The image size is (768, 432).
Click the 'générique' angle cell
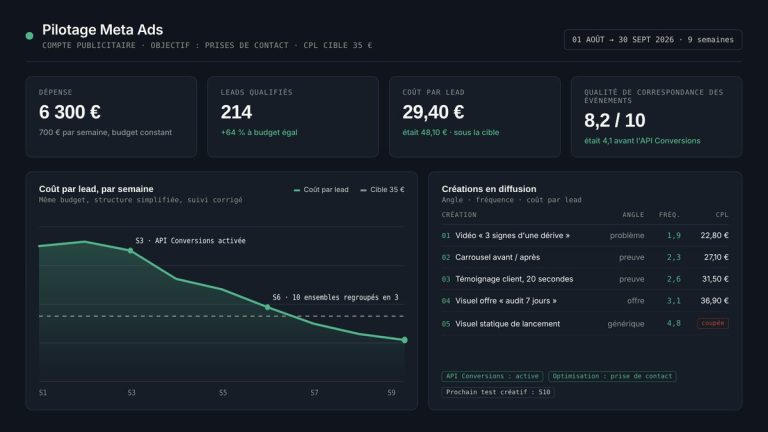click(x=625, y=324)
